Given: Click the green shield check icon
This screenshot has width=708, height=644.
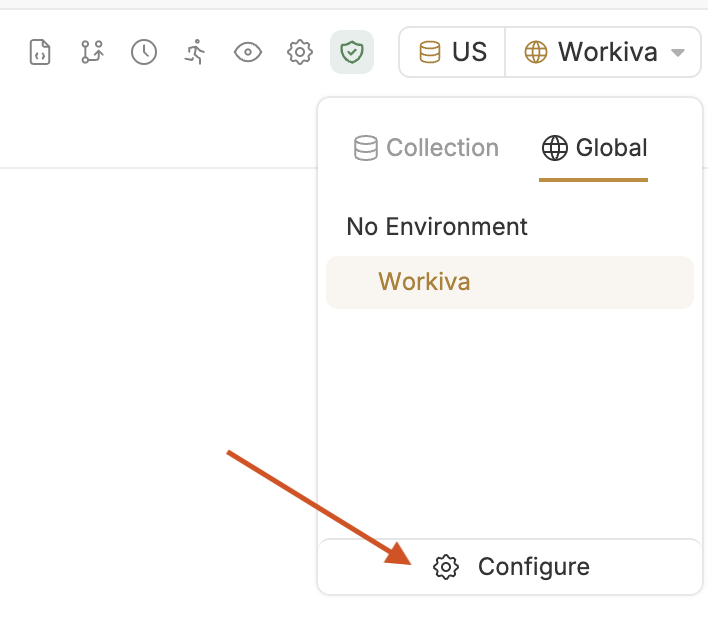Looking at the screenshot, I should click(352, 52).
